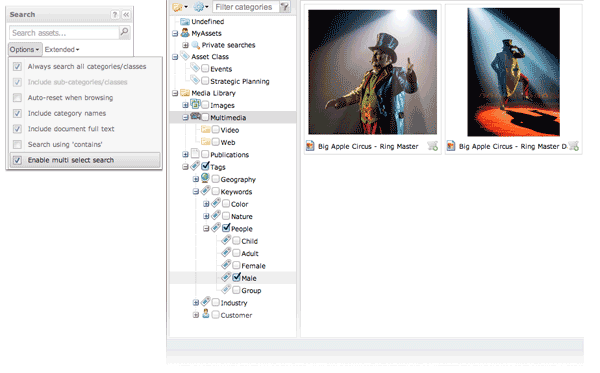The width and height of the screenshot is (600, 373).
Task: Open Big Apple Circus - Ring Master D title
Action: (x=513, y=146)
